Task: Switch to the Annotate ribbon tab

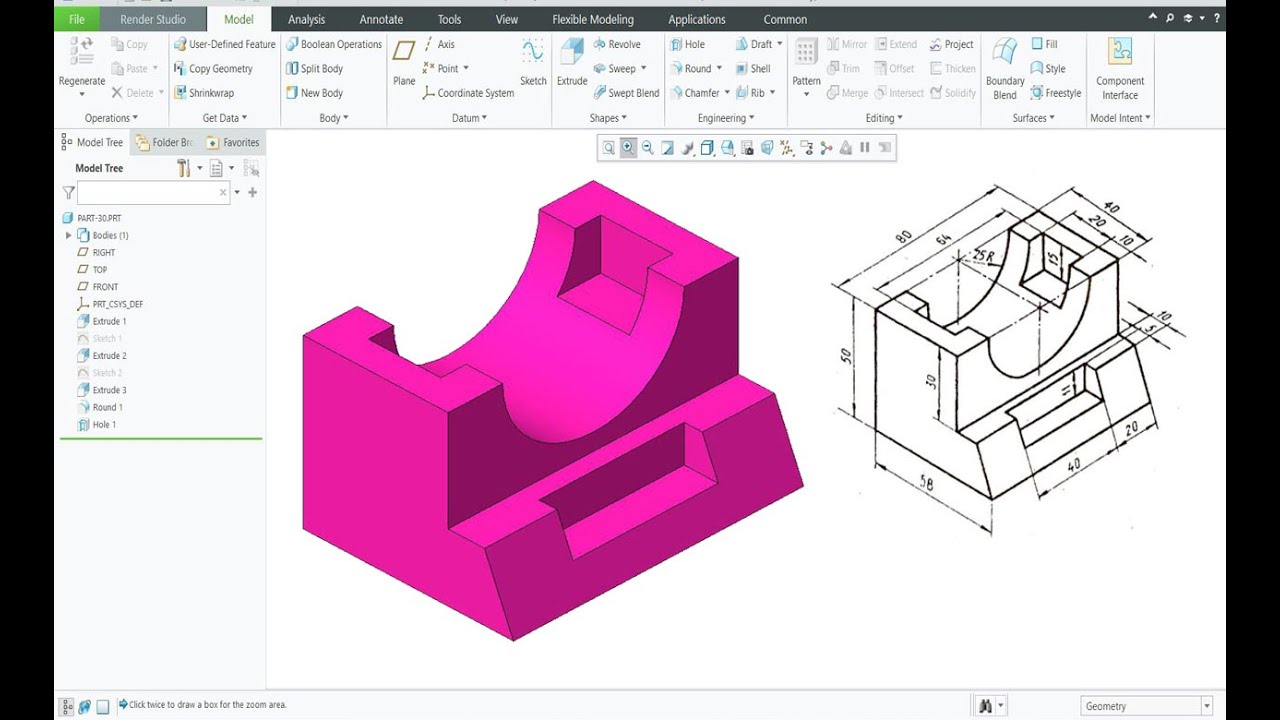Action: tap(381, 19)
